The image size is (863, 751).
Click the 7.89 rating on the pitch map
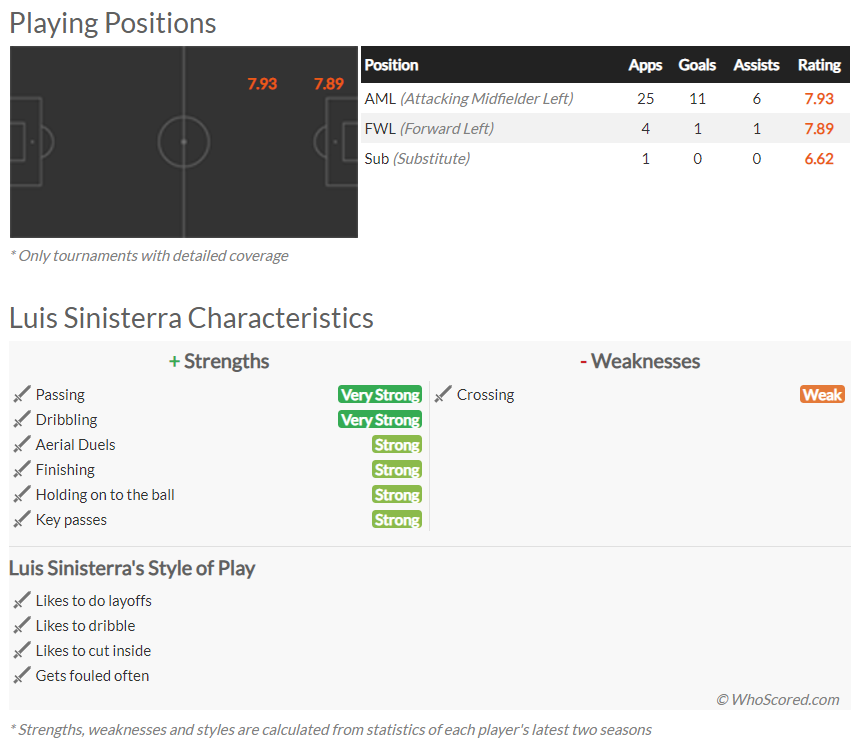coord(329,84)
